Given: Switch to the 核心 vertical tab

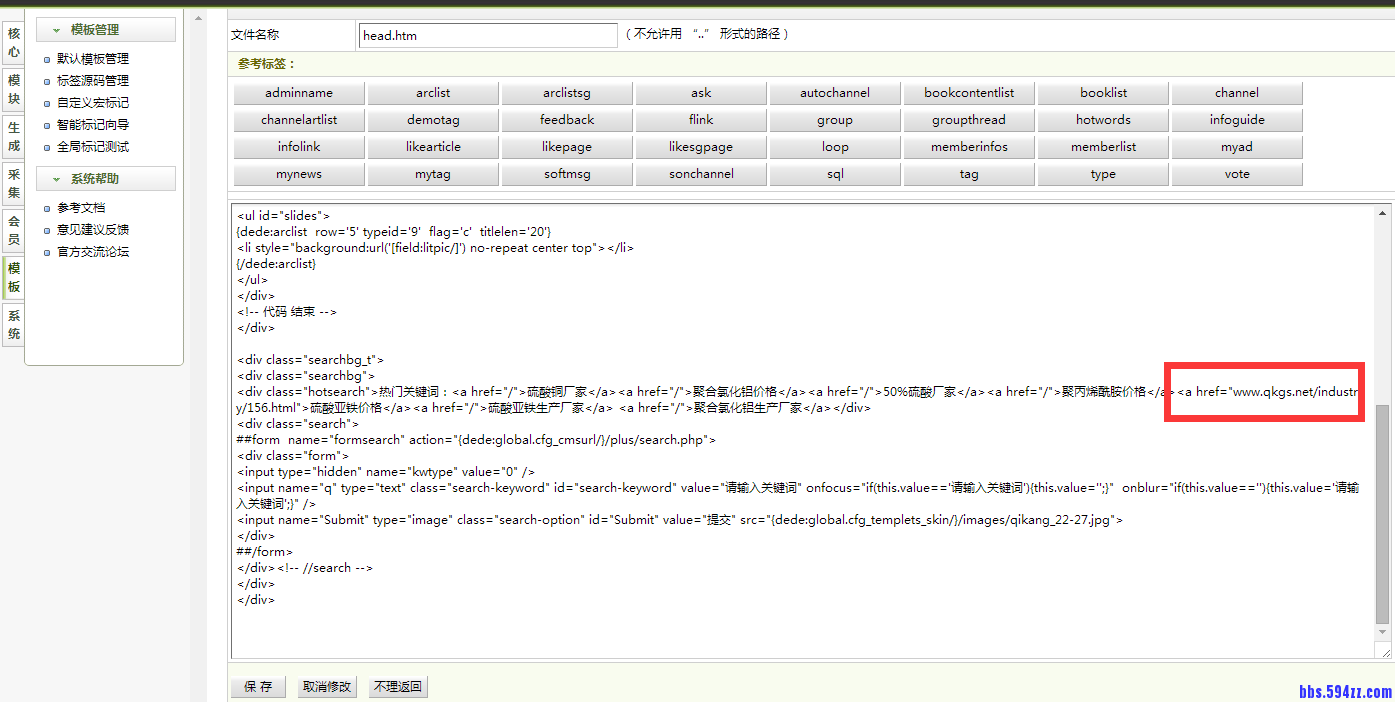Looking at the screenshot, I should (x=13, y=42).
